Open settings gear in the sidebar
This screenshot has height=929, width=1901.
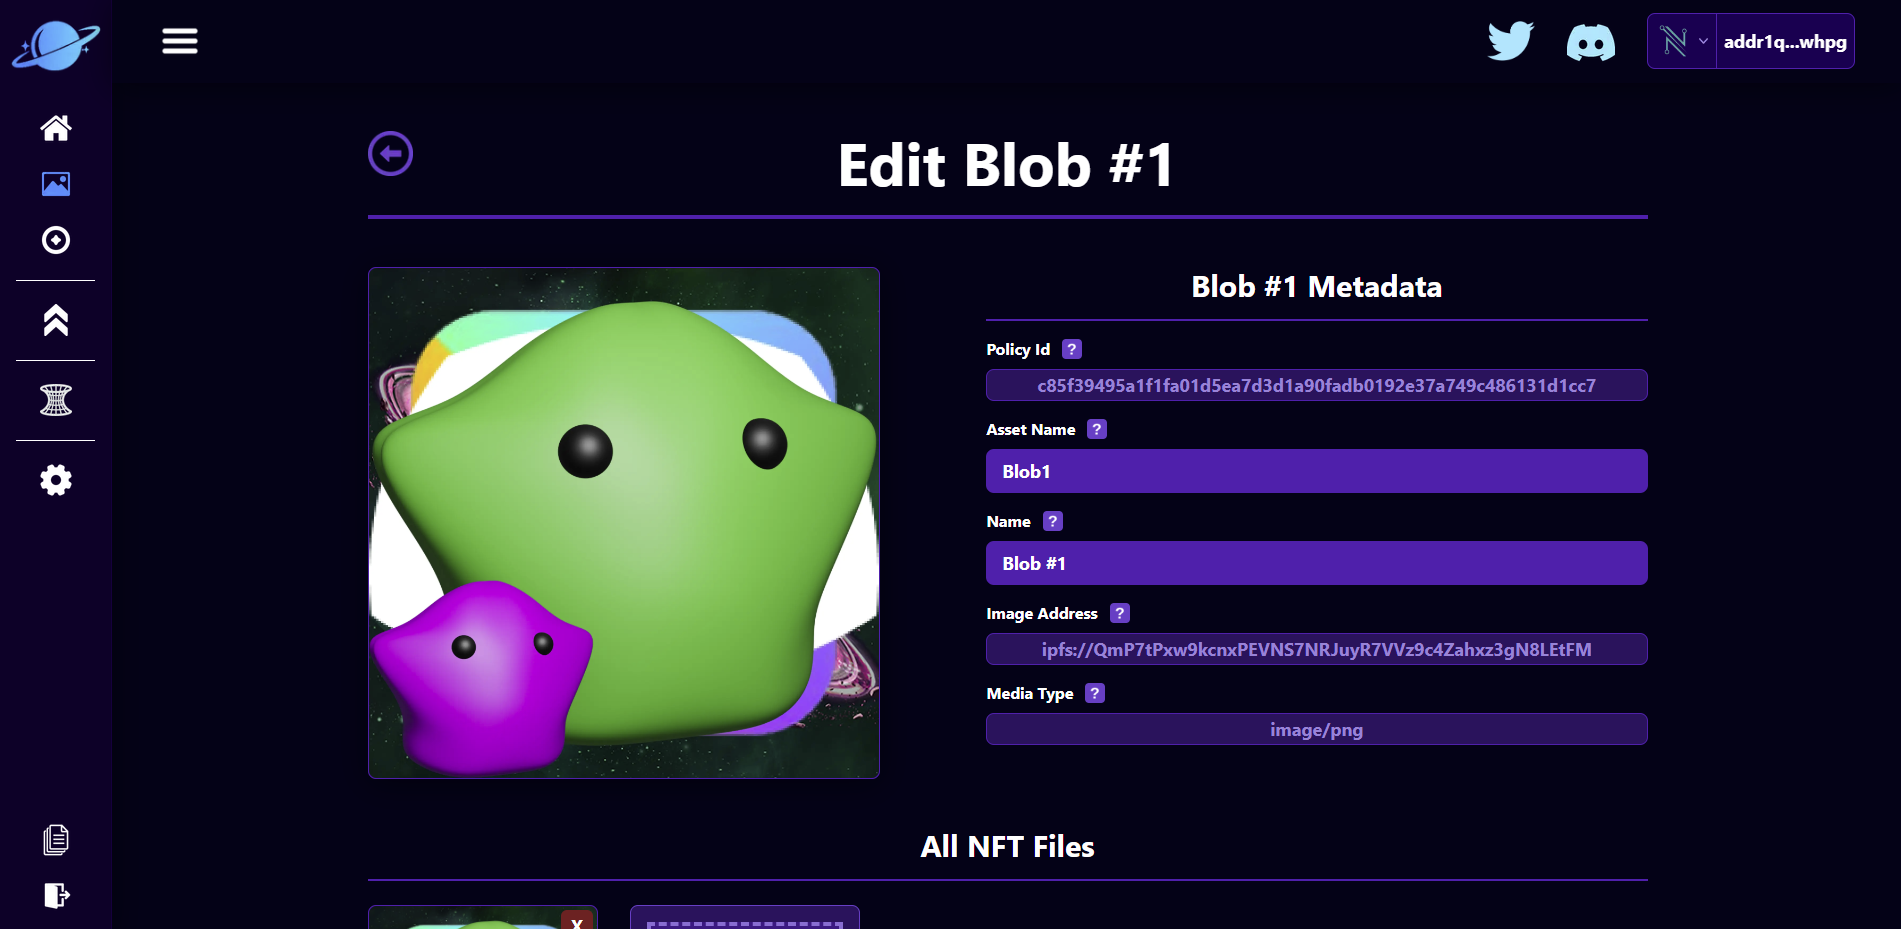coord(56,480)
